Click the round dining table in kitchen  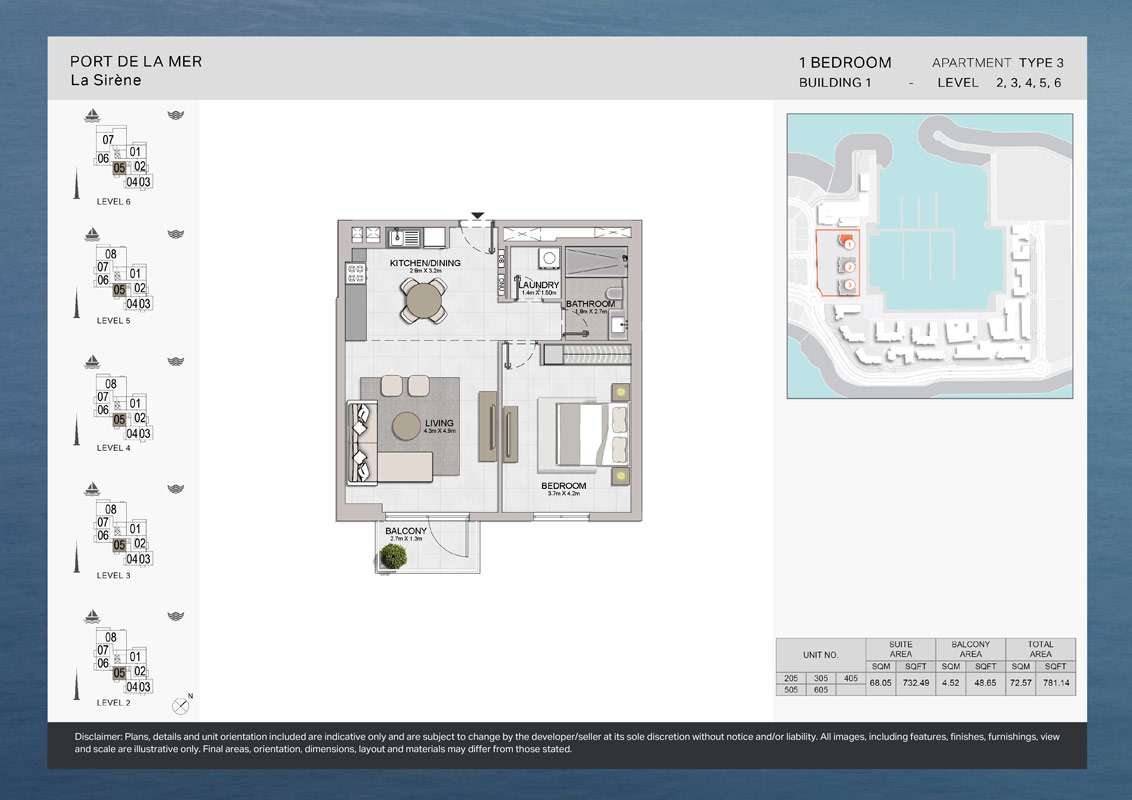(425, 299)
